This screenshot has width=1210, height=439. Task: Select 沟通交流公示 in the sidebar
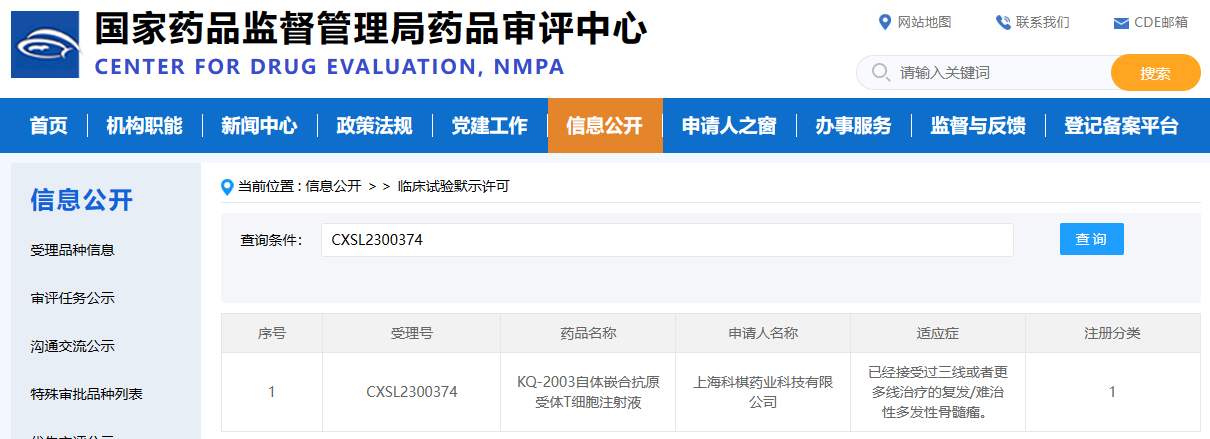pos(72,346)
